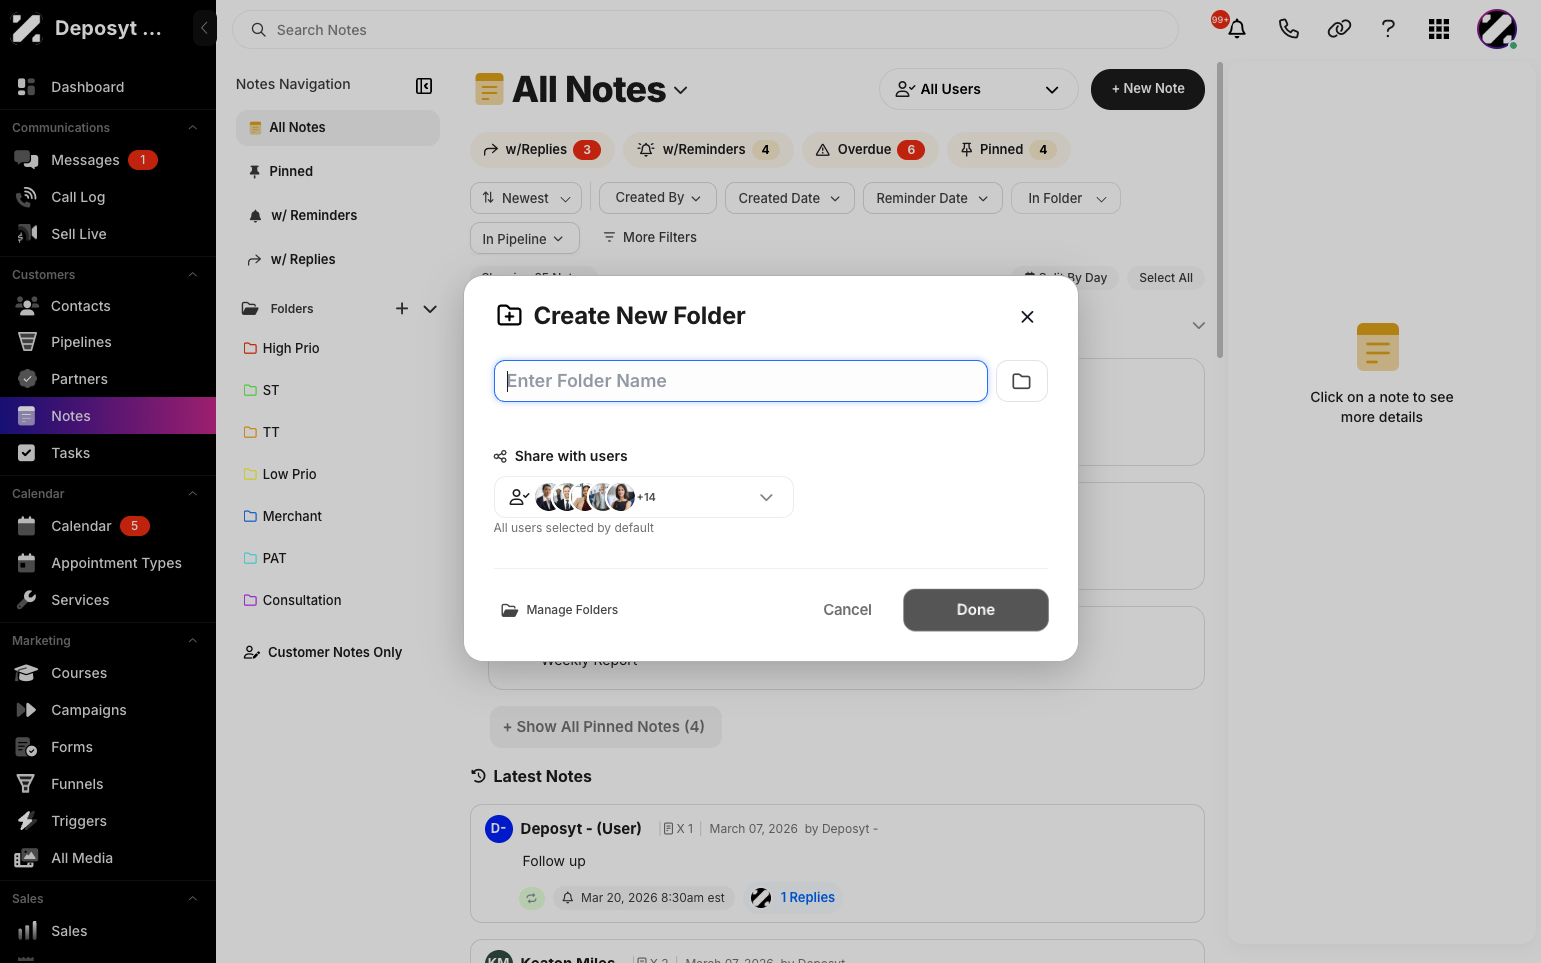Click the Search Notes field
This screenshot has height=963, width=1541.
pos(705,30)
